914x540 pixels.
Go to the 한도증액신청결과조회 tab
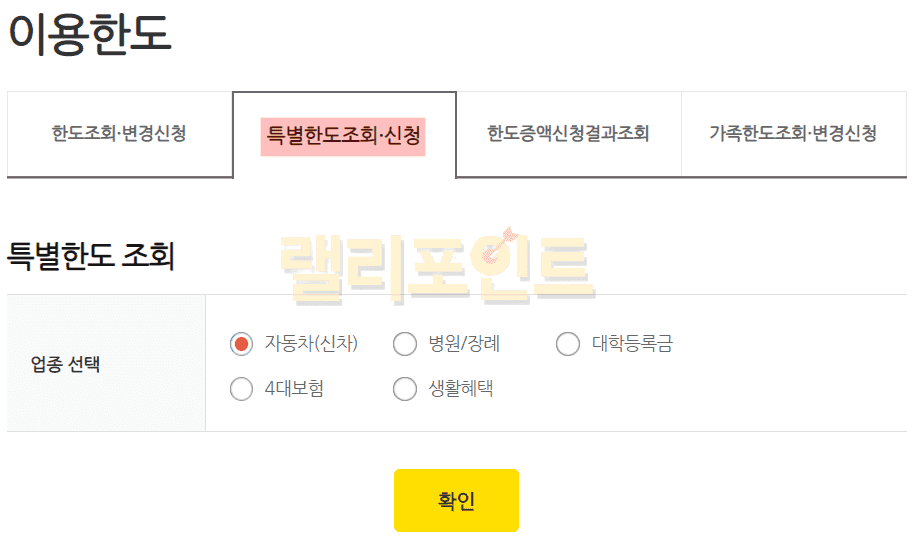point(568,134)
